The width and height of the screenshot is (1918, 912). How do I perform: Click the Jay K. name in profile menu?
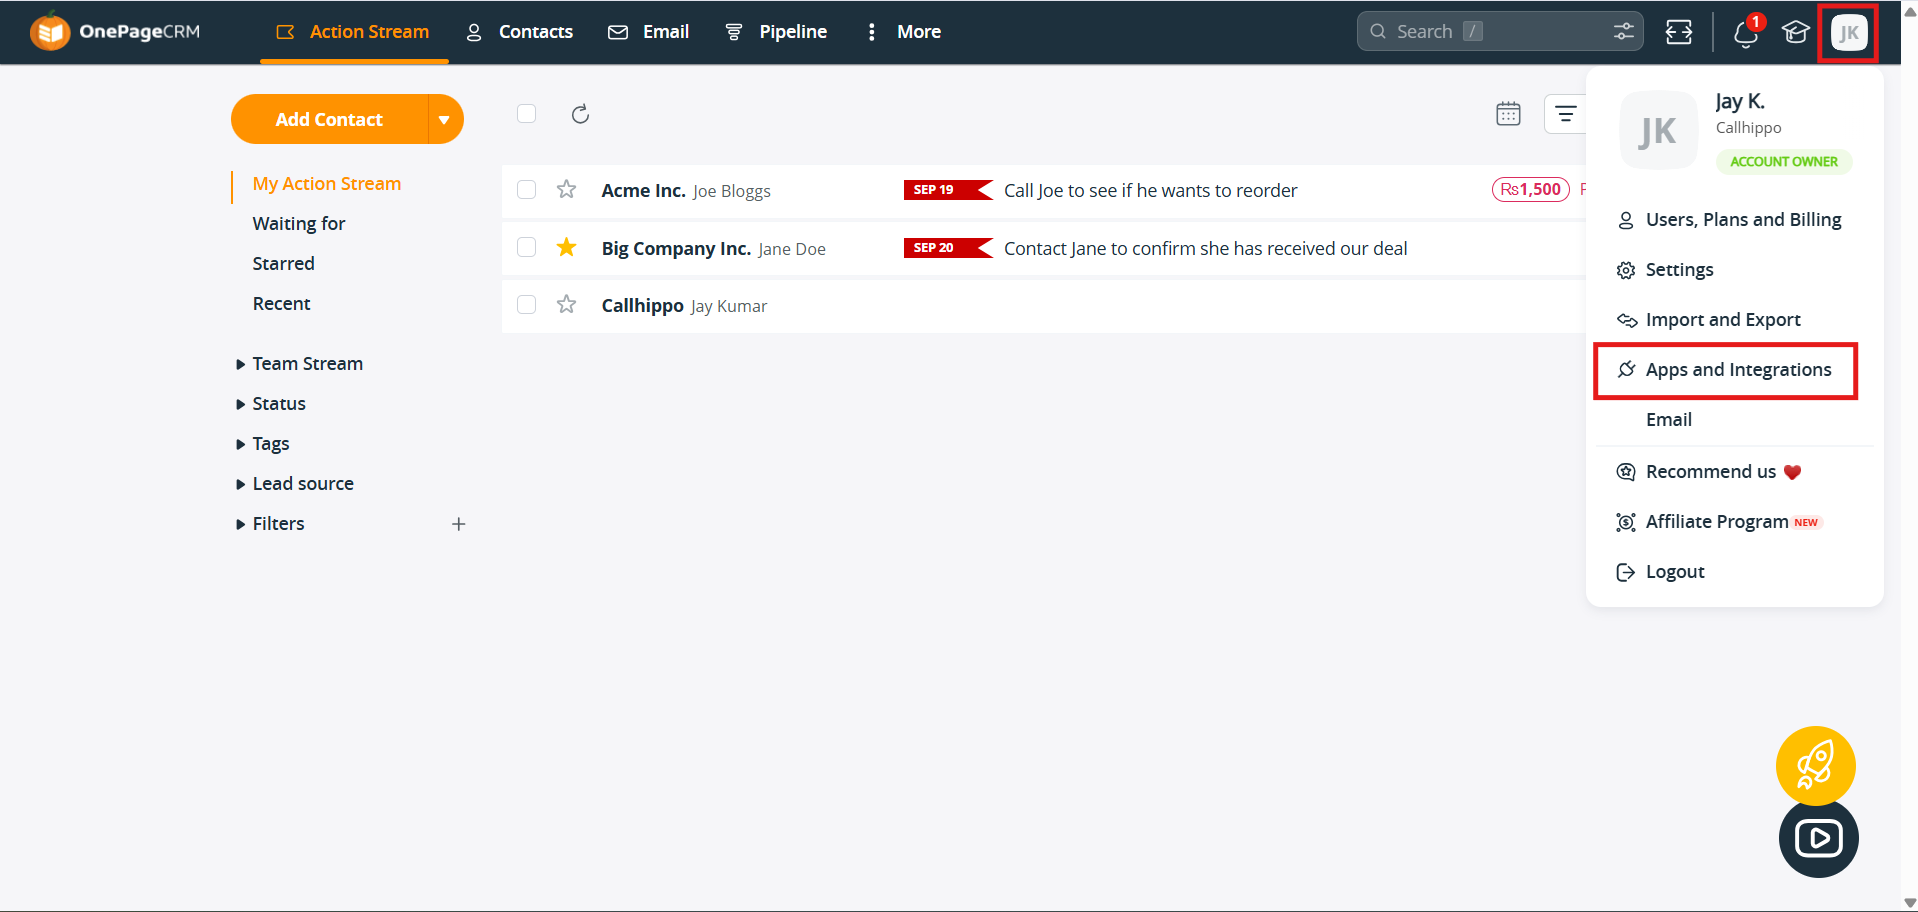(x=1740, y=101)
